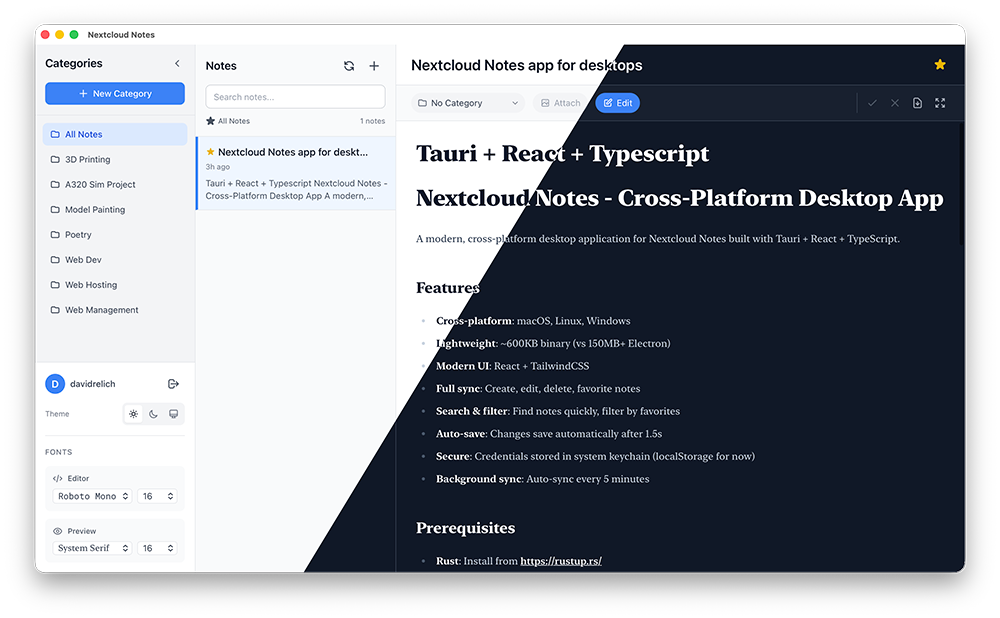Create a New Category
Viewport: 1000px width, 618px height.
(x=114, y=93)
